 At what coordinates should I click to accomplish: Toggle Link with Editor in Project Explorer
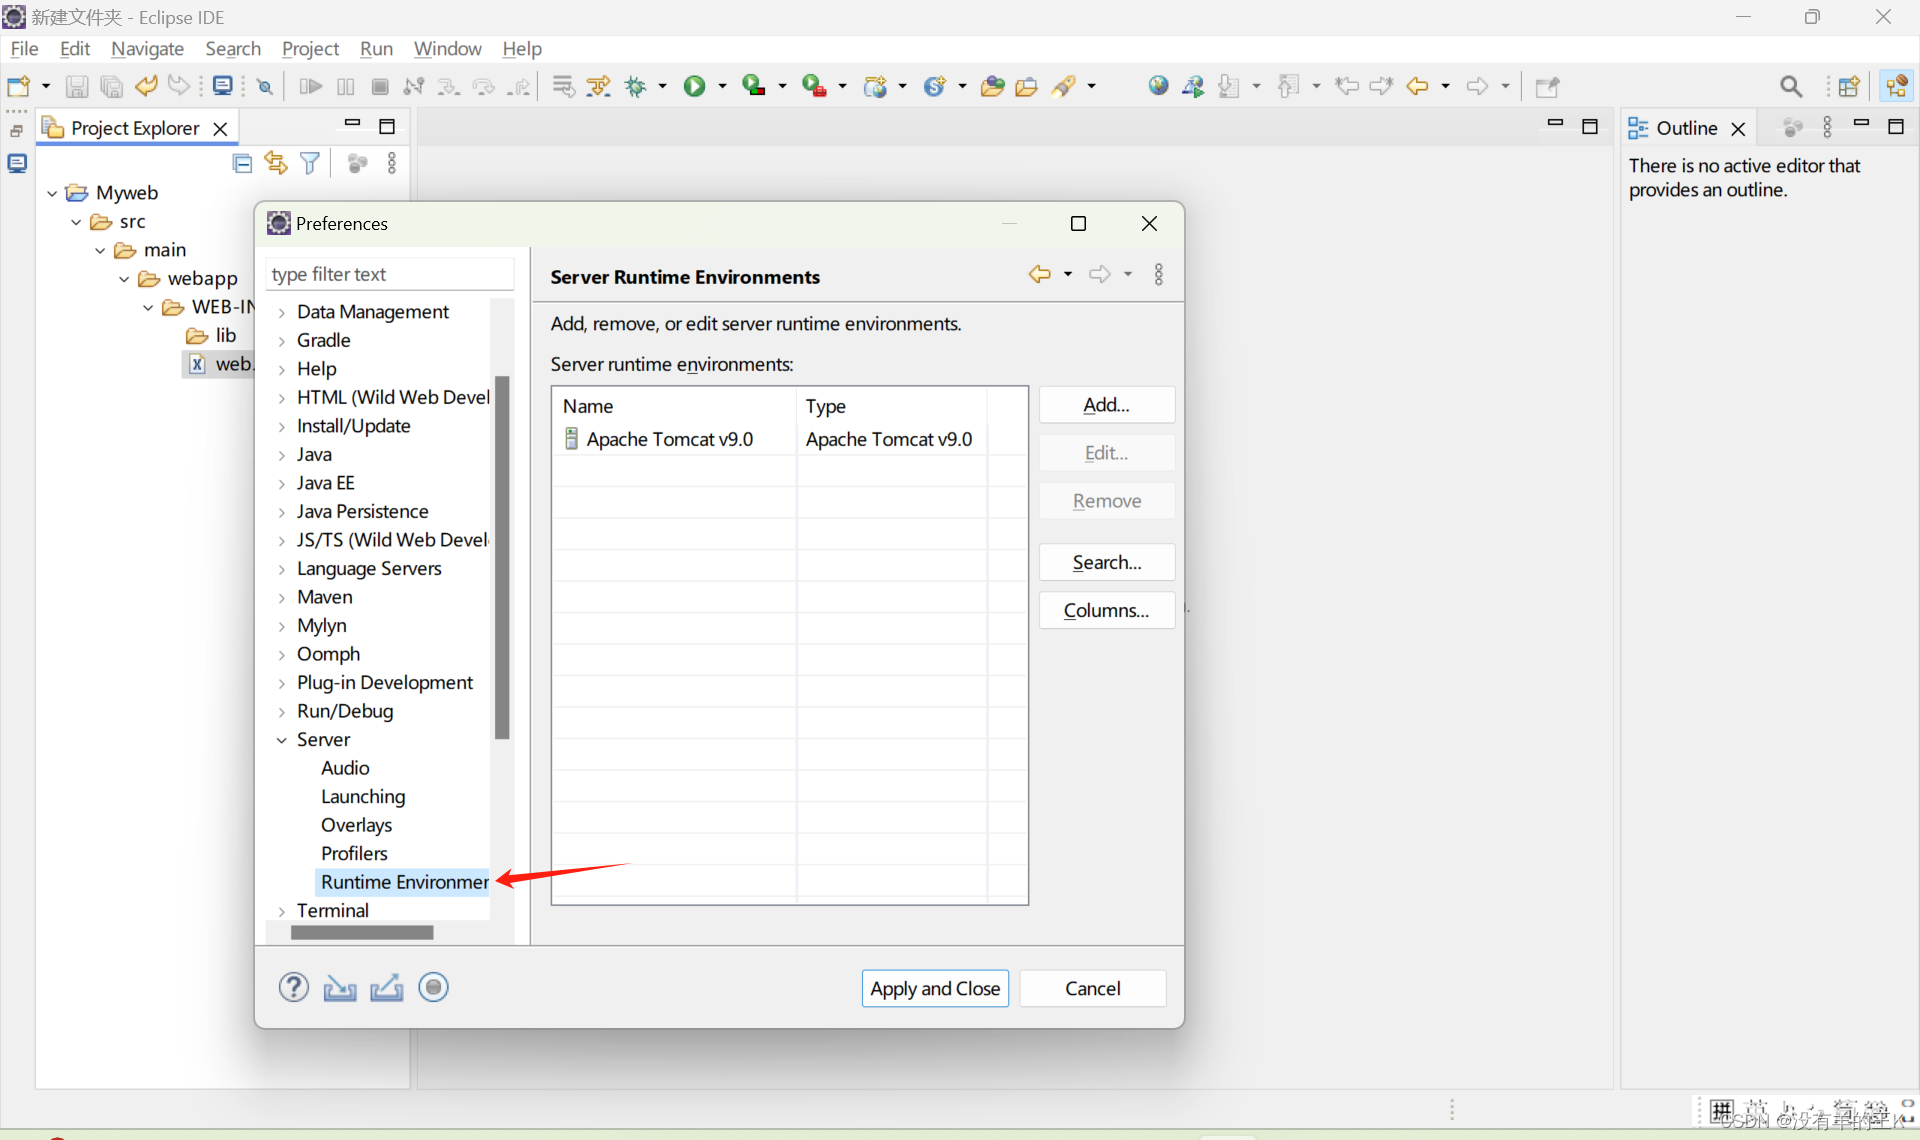tap(276, 163)
